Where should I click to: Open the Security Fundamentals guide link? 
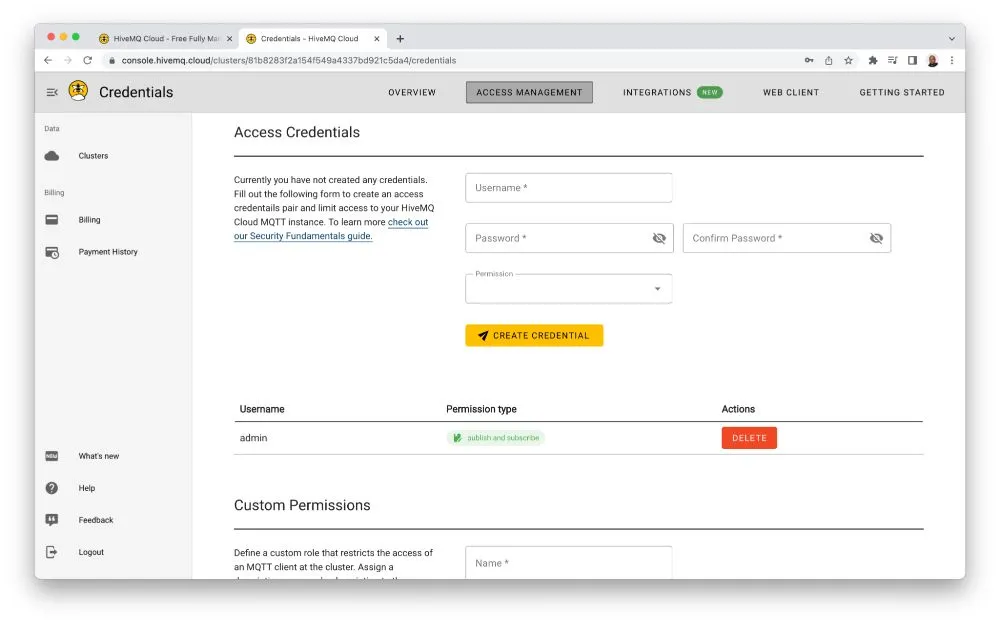pos(332,229)
